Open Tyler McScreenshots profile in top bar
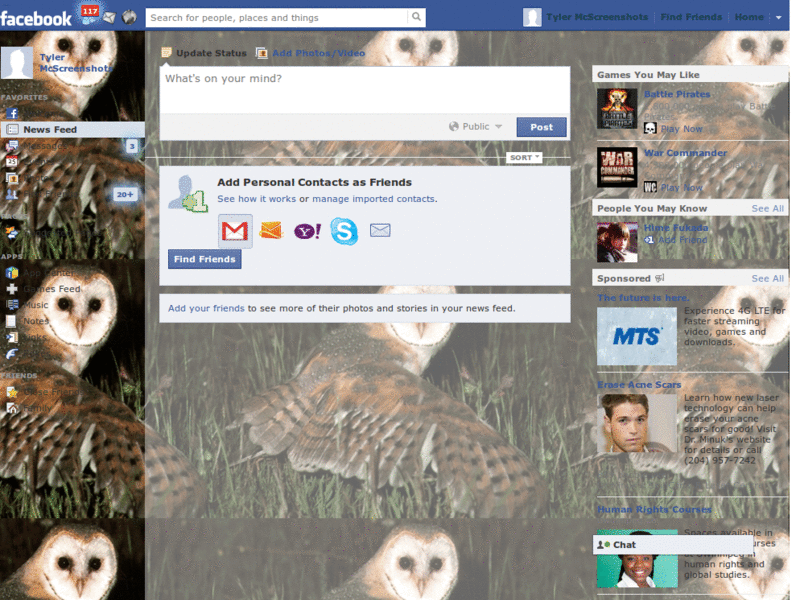The height and width of the screenshot is (600, 800). tap(597, 17)
